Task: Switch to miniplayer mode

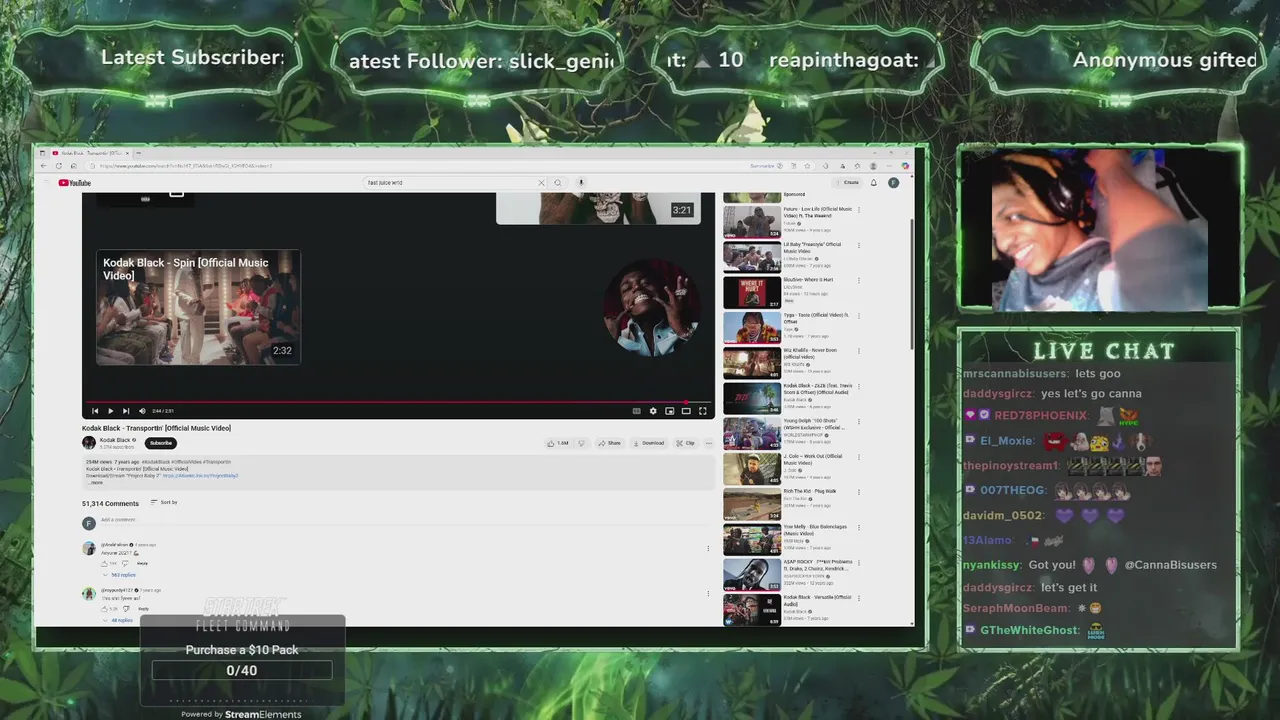Action: pos(669,411)
